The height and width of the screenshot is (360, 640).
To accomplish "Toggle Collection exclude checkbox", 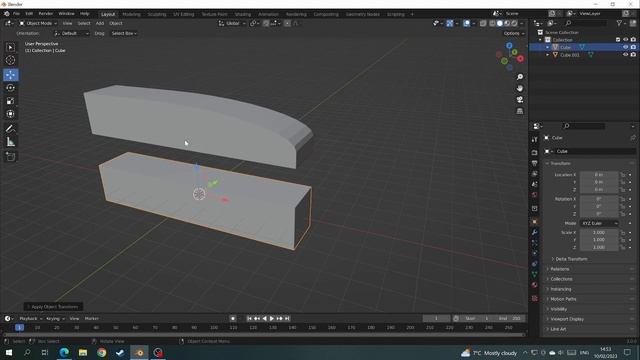I will click(x=618, y=40).
